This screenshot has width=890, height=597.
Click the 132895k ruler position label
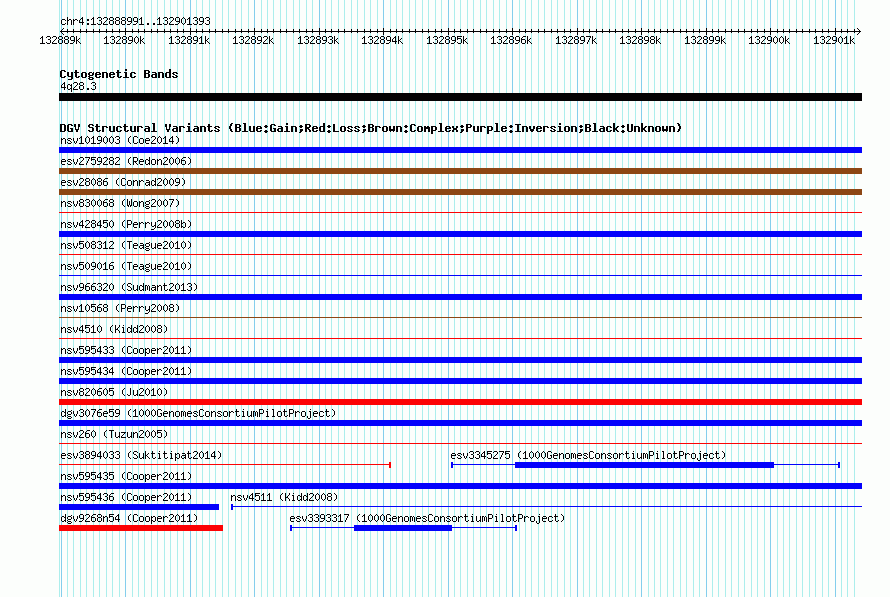coord(447,40)
